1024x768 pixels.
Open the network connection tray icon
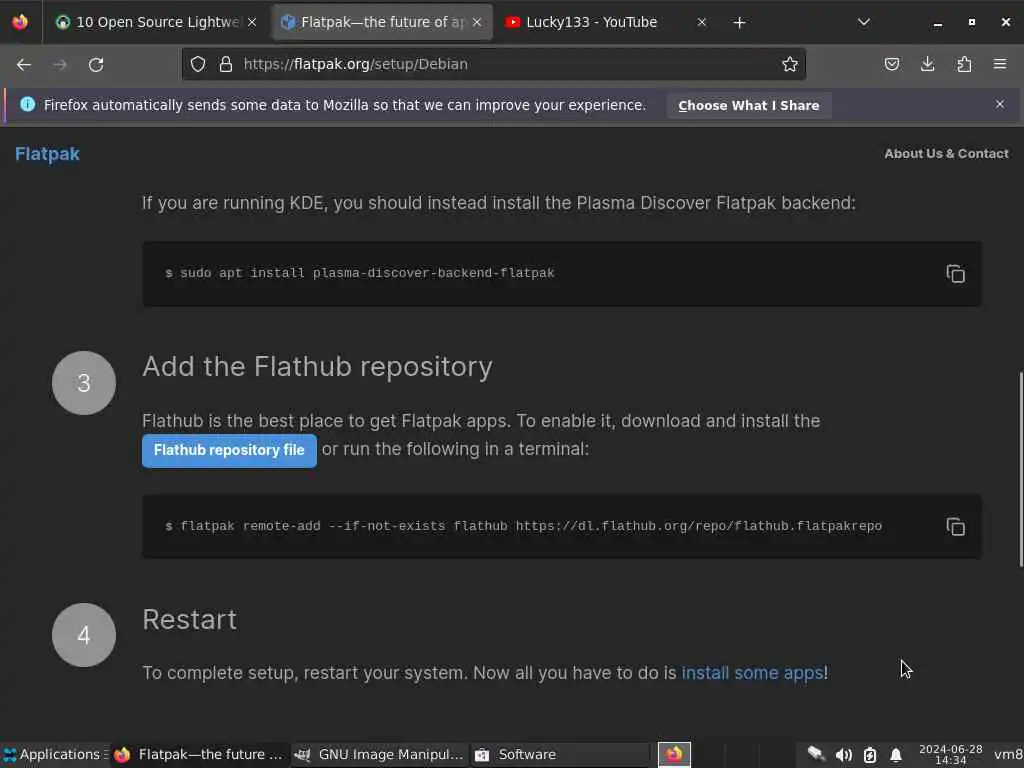click(x=816, y=754)
